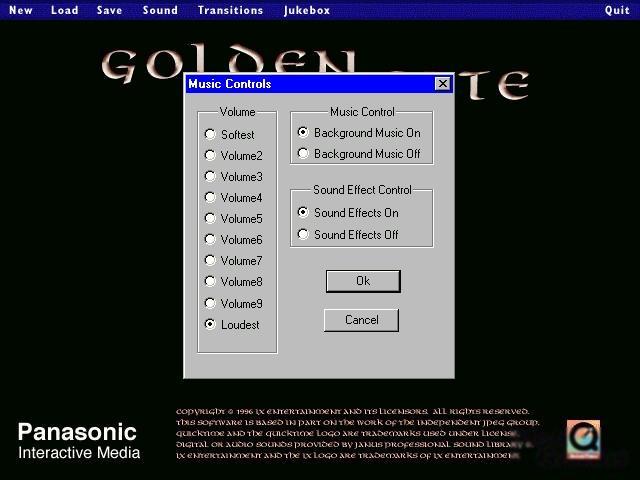Click Quit in the top bar
Screen dimensions: 640x480
point(617,10)
